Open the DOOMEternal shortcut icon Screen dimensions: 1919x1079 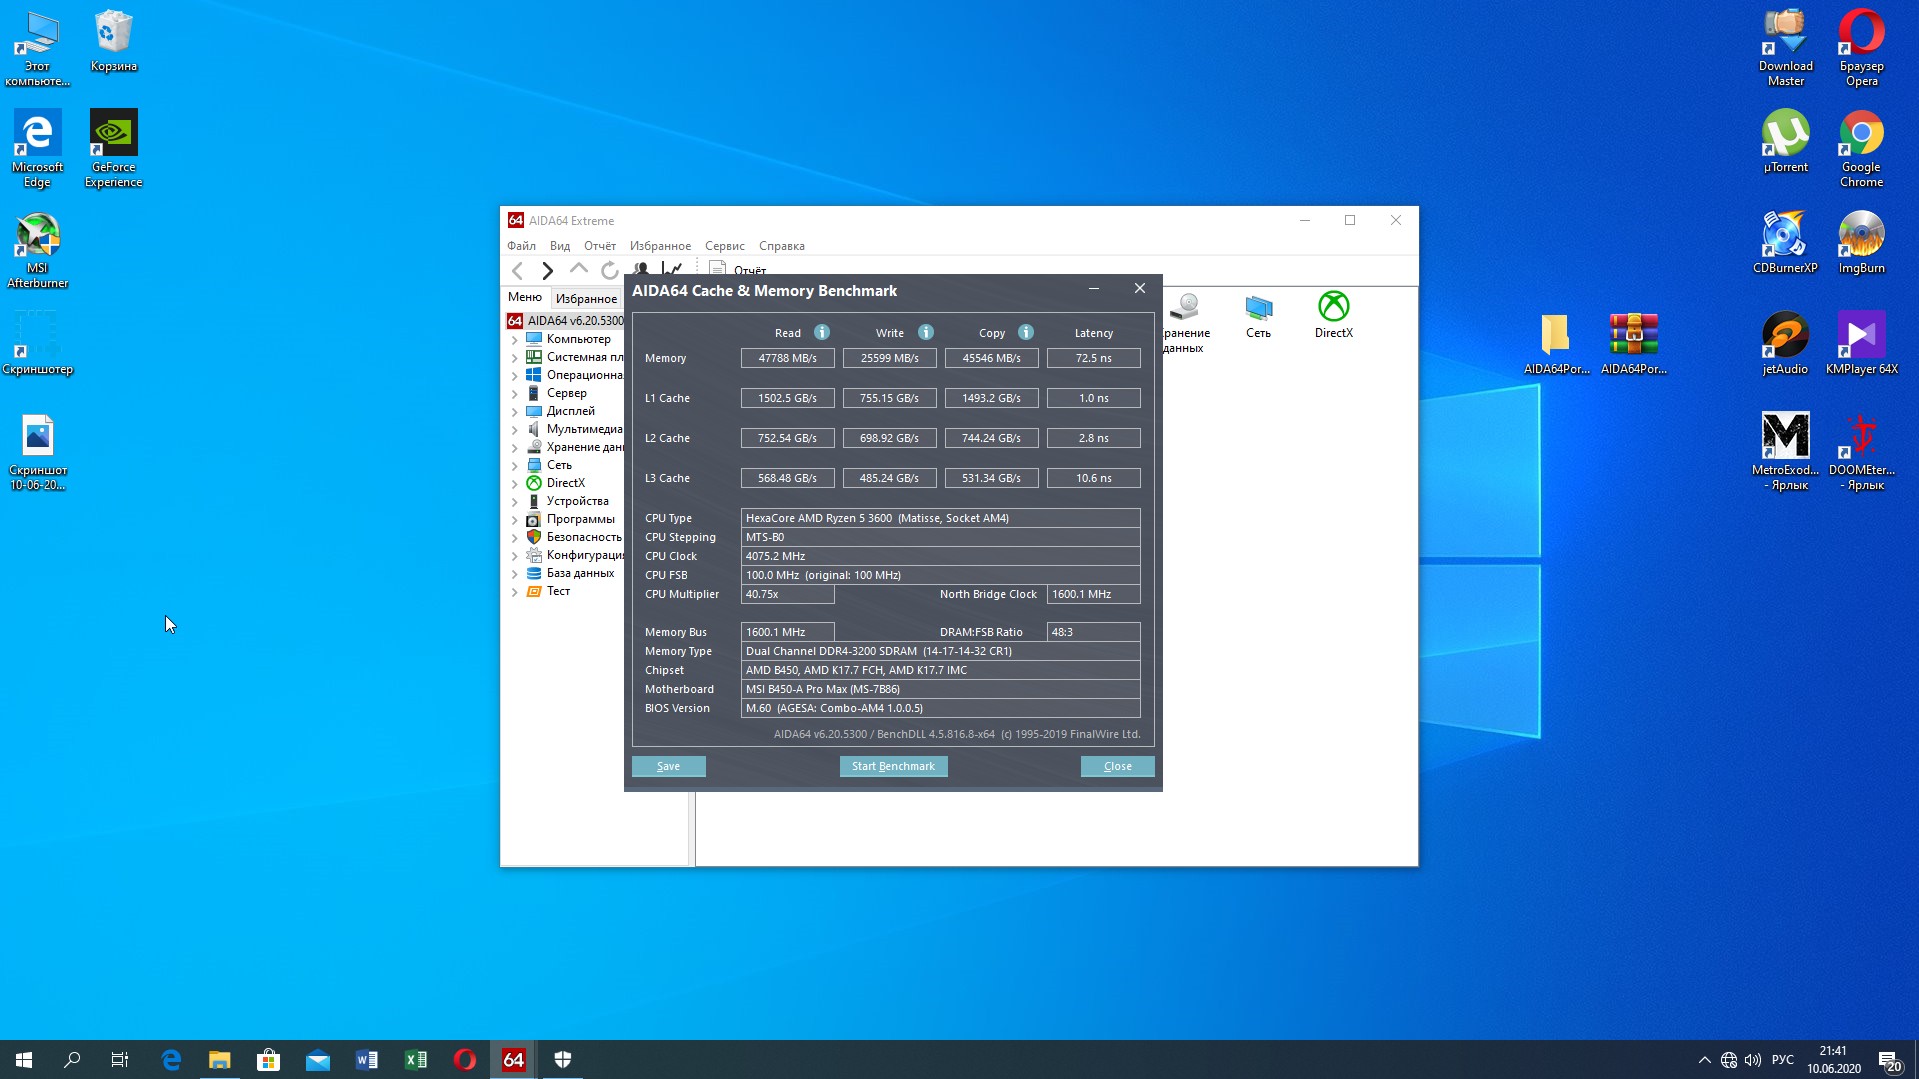point(1861,452)
